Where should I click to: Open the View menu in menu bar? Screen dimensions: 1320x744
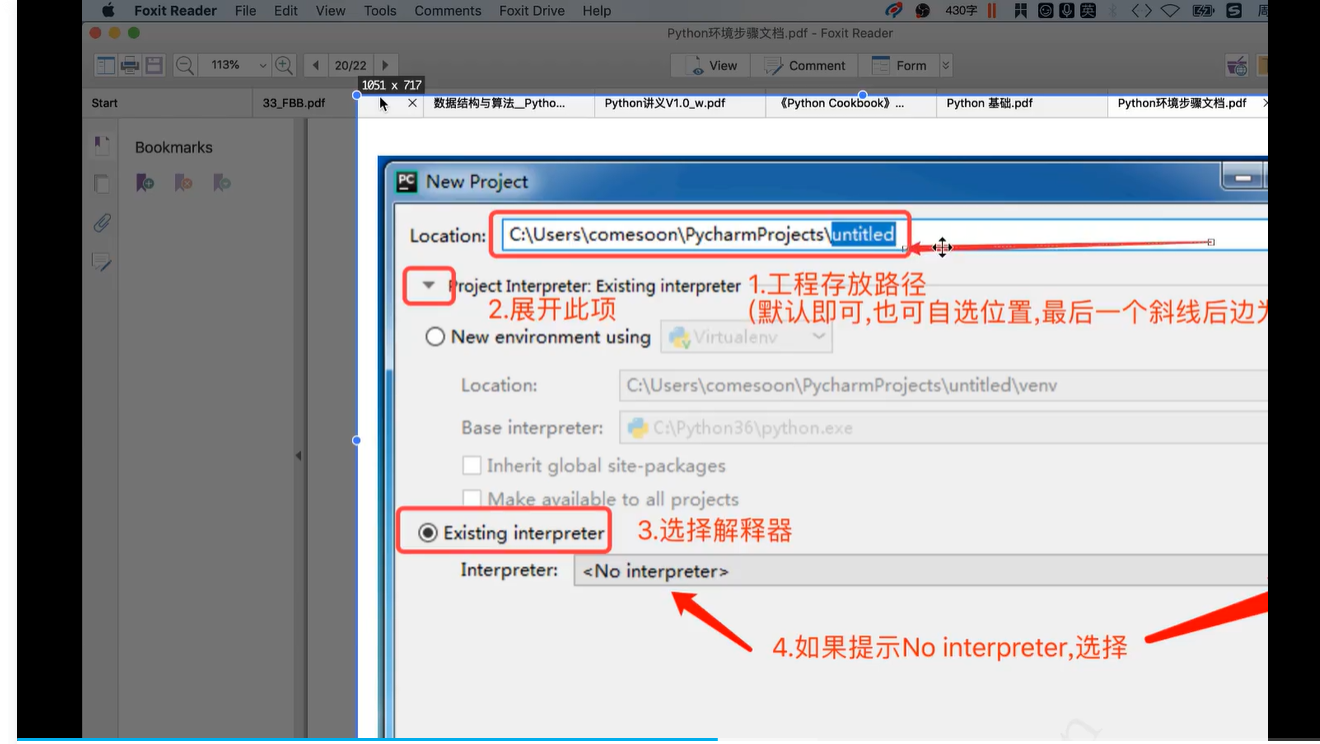pyautogui.click(x=330, y=11)
